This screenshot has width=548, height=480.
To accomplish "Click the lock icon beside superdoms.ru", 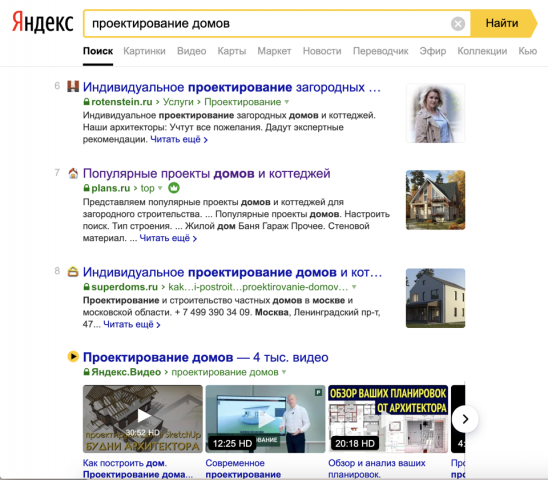I will tap(86, 287).
